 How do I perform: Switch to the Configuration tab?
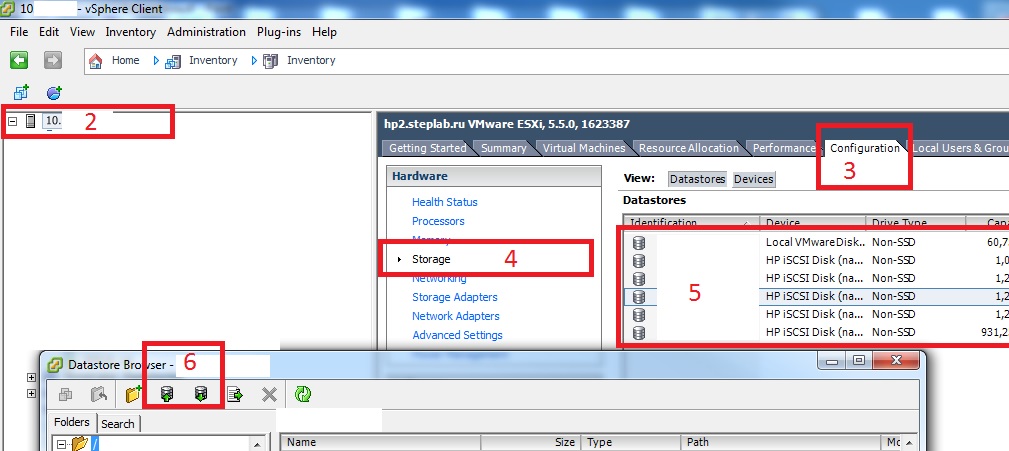pos(864,148)
